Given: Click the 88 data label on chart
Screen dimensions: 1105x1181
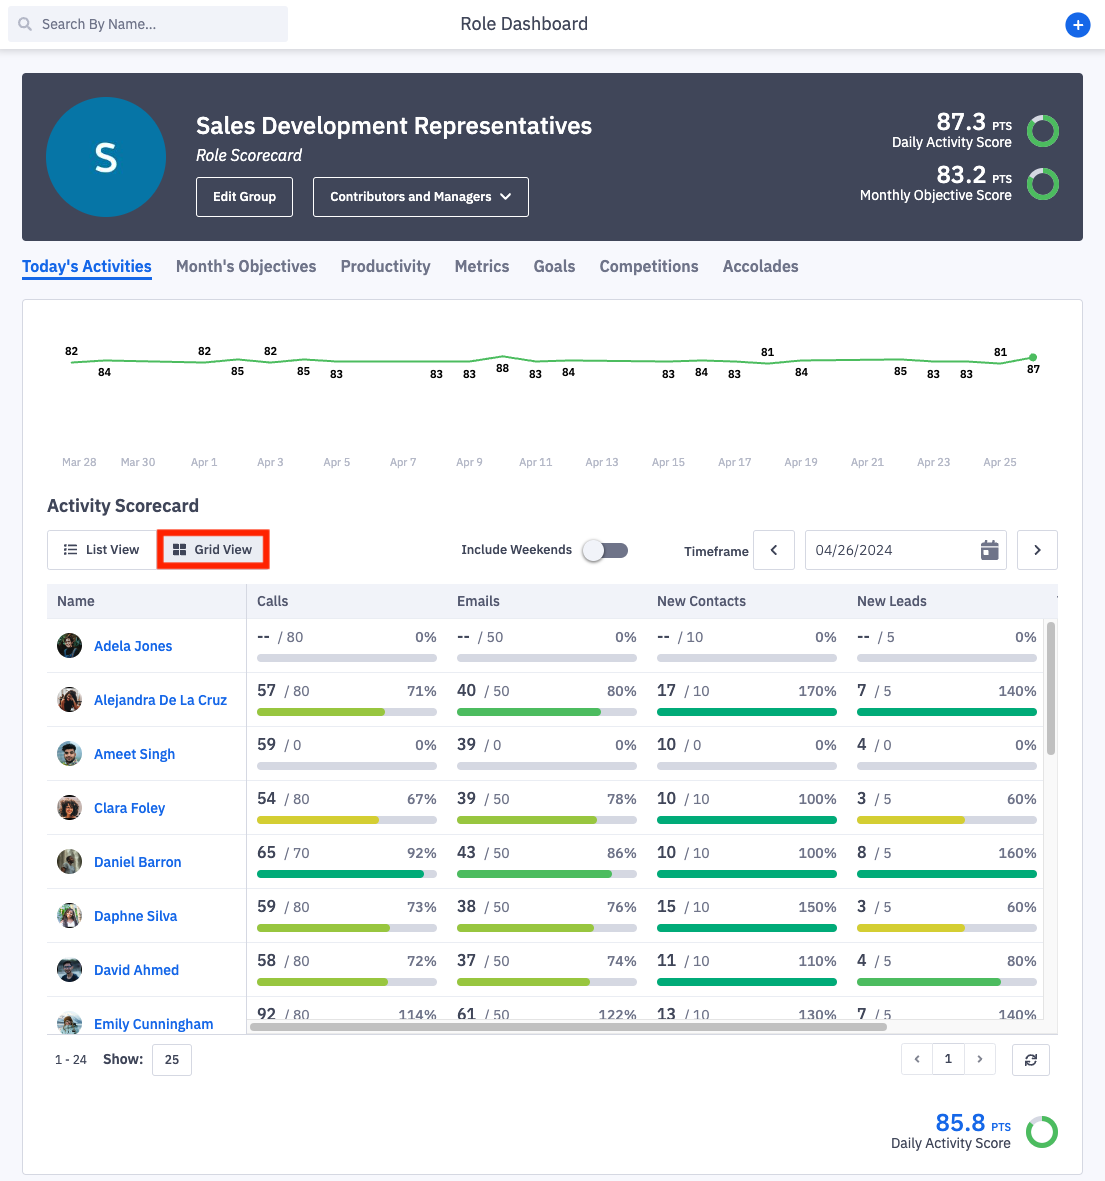Looking at the screenshot, I should (502, 368).
